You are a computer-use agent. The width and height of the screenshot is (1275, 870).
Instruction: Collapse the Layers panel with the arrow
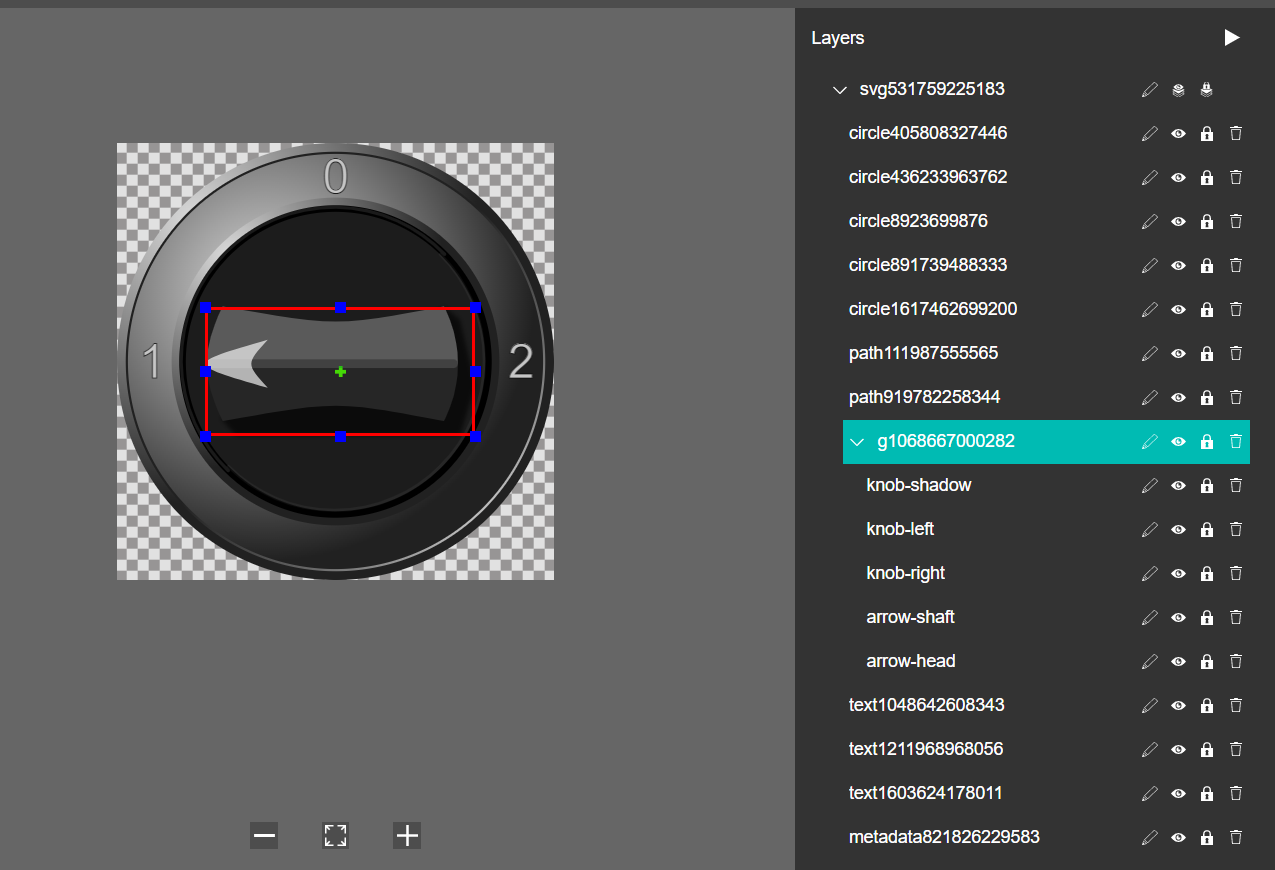pos(1232,38)
